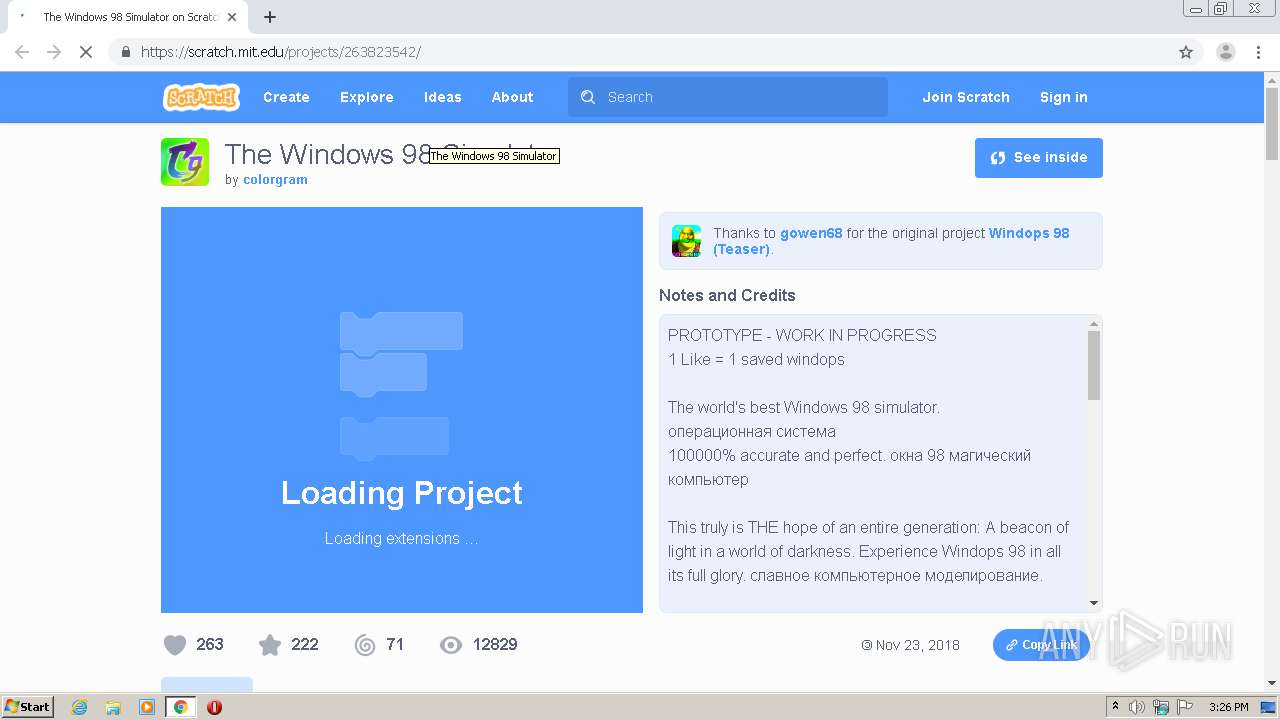This screenshot has width=1280, height=720.
Task: Click the 71 remixes count
Action: (395, 645)
